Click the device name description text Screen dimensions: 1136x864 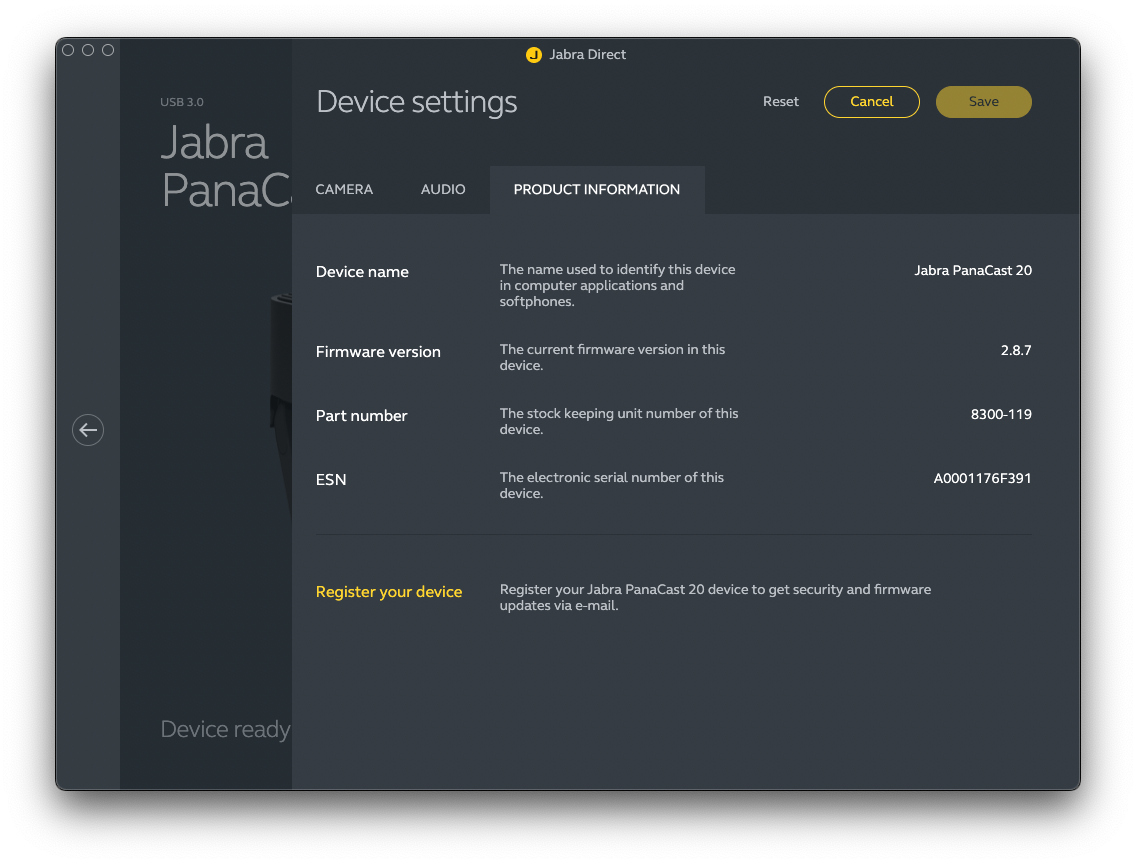click(x=617, y=285)
